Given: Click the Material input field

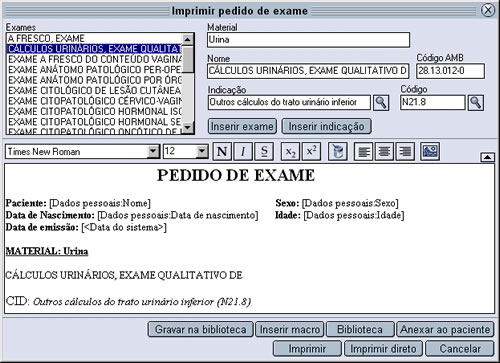Looking at the screenshot, I should (308, 40).
